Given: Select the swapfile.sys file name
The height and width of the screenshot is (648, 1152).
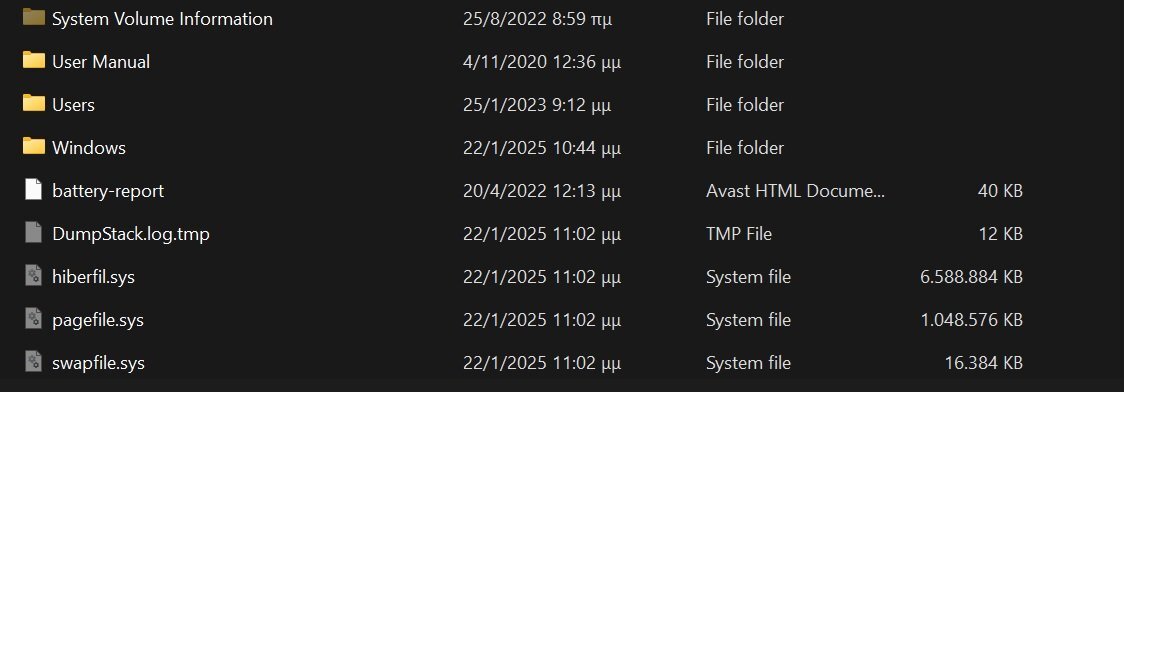Looking at the screenshot, I should point(98,363).
